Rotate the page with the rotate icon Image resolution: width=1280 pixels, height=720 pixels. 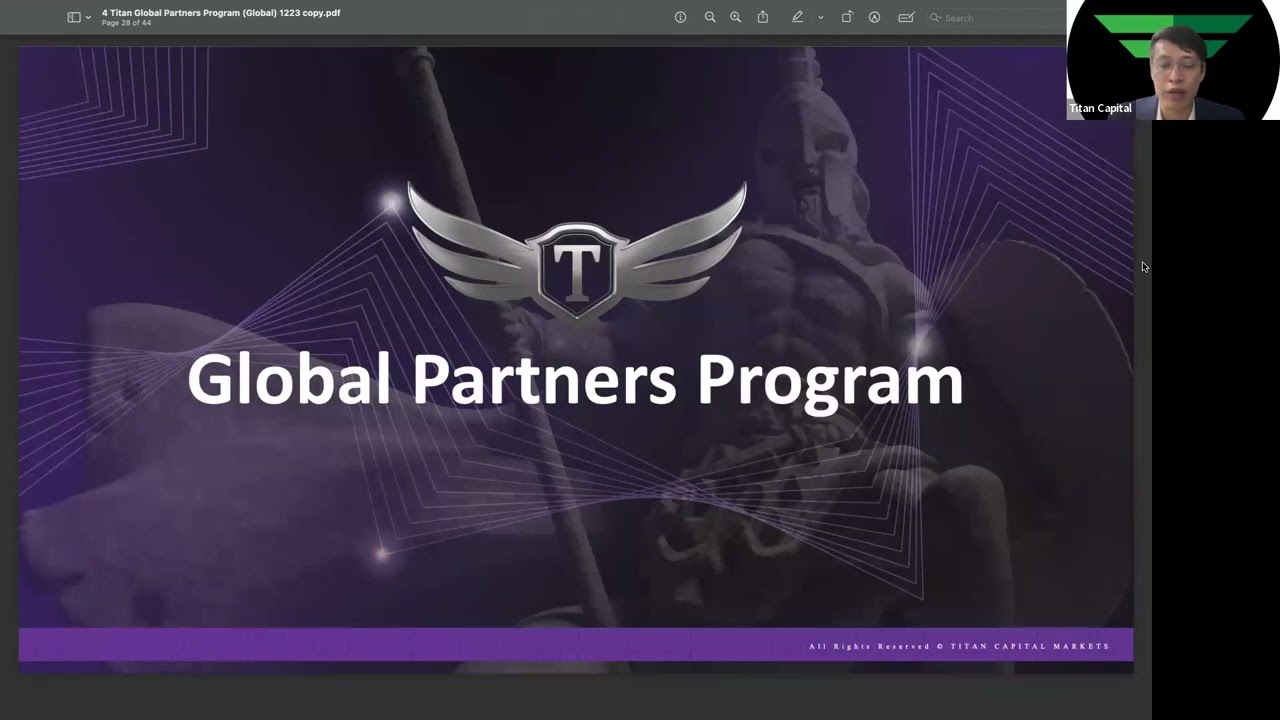pos(847,17)
